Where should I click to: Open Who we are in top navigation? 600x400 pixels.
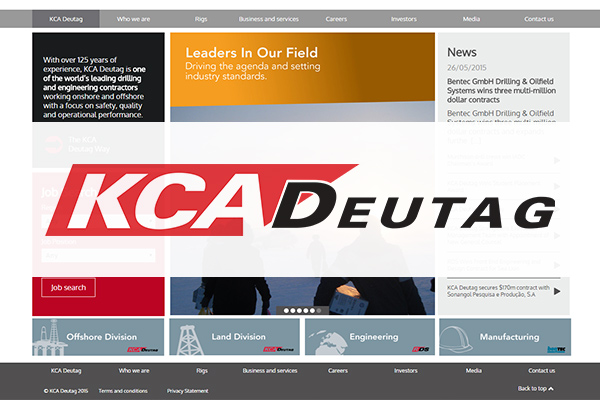[133, 19]
